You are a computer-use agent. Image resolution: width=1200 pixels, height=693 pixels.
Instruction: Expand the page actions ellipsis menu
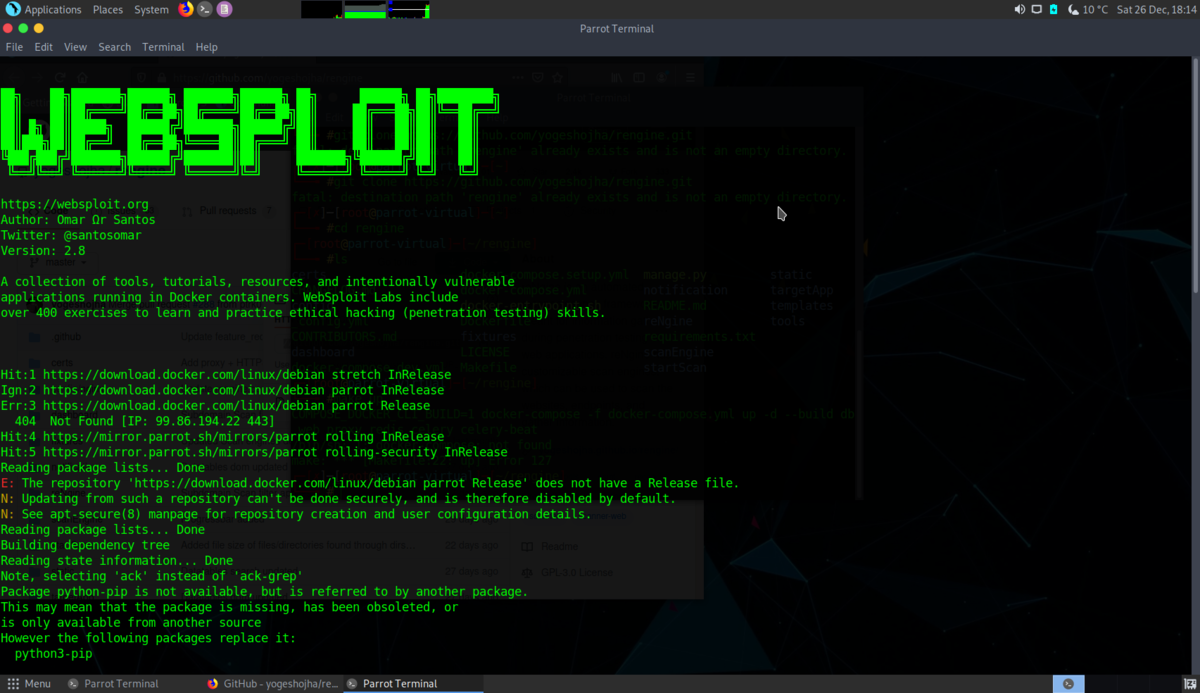[x=518, y=77]
